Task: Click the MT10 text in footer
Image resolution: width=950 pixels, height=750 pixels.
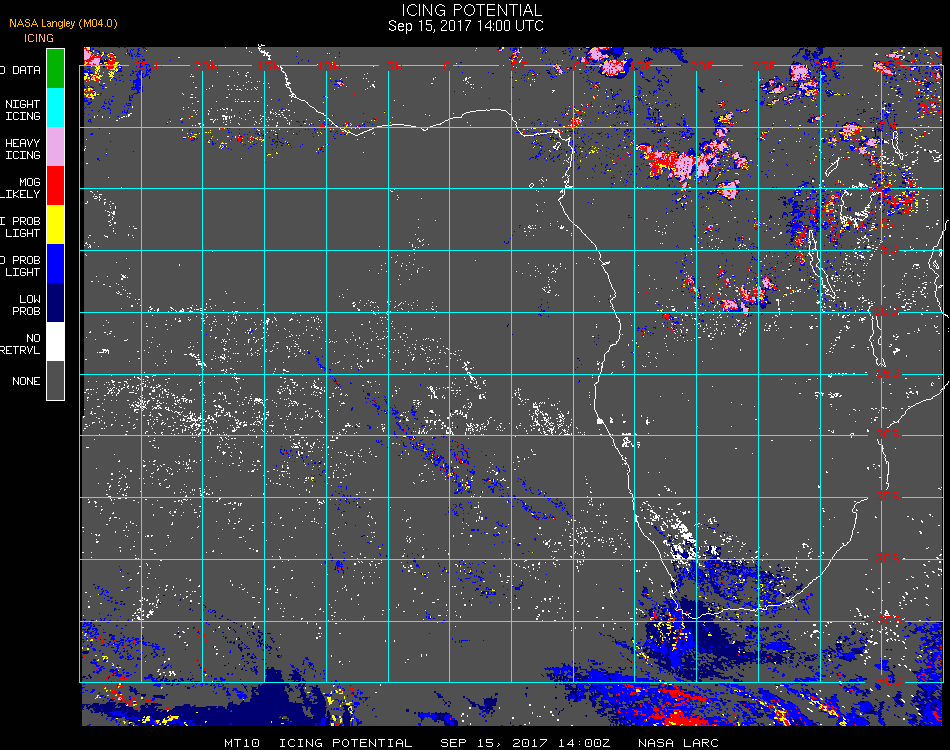Action: pos(242,743)
